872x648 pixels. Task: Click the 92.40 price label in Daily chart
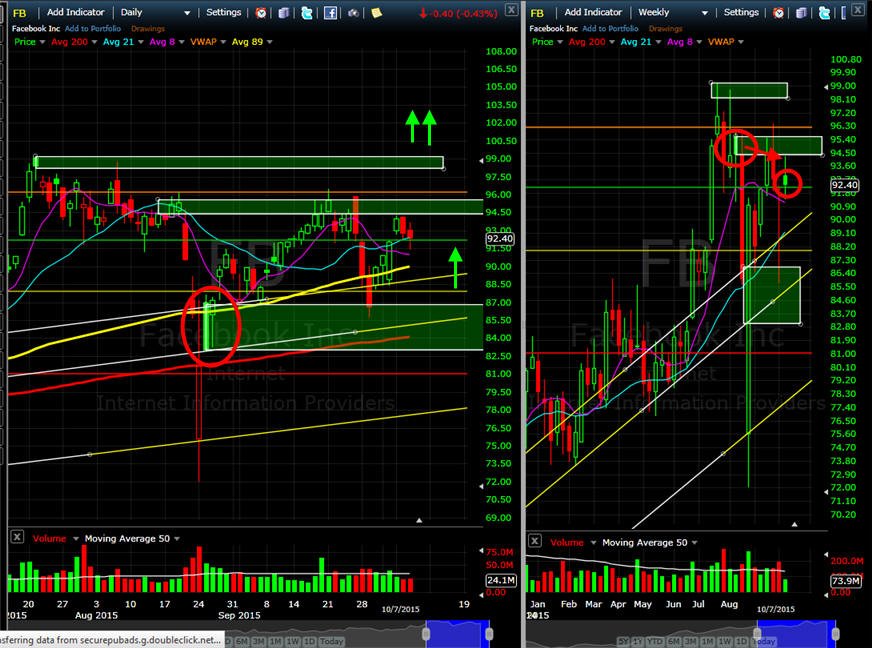click(500, 239)
